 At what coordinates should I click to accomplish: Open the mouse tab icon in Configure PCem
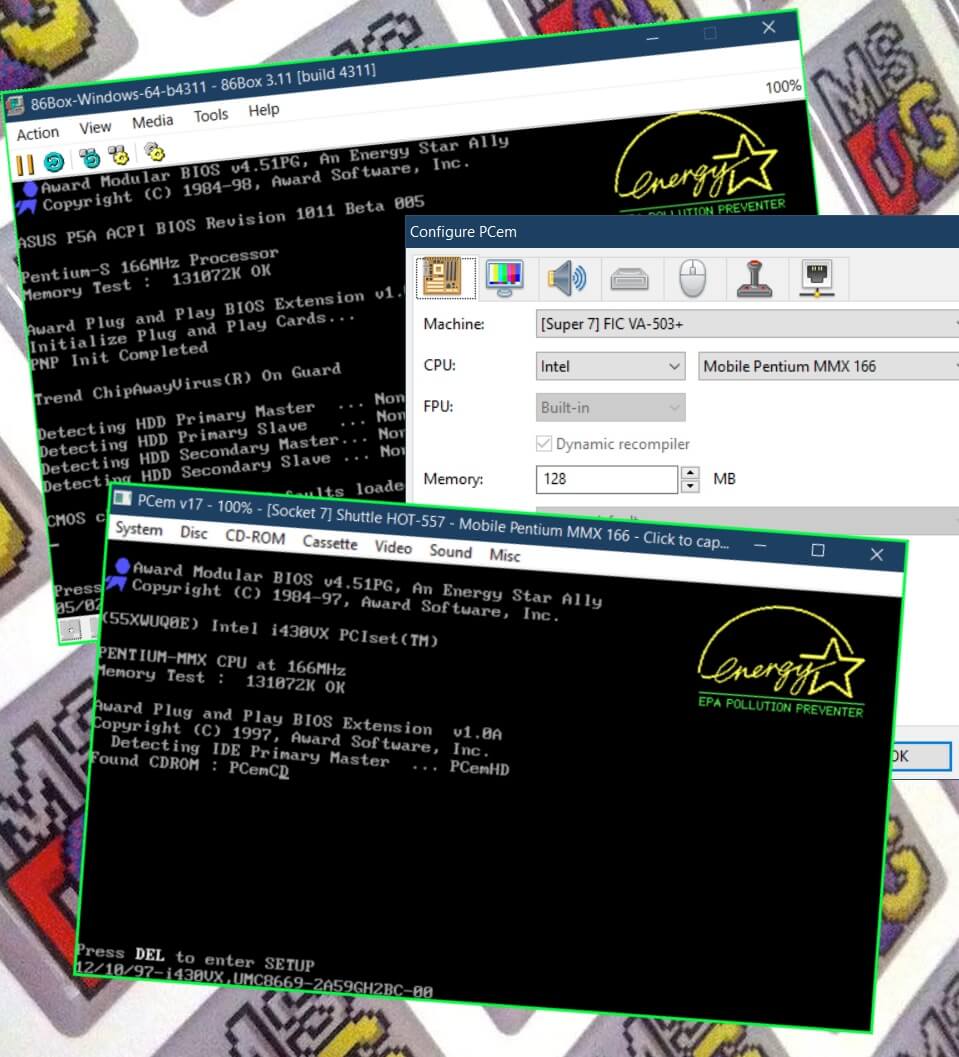(x=692, y=277)
